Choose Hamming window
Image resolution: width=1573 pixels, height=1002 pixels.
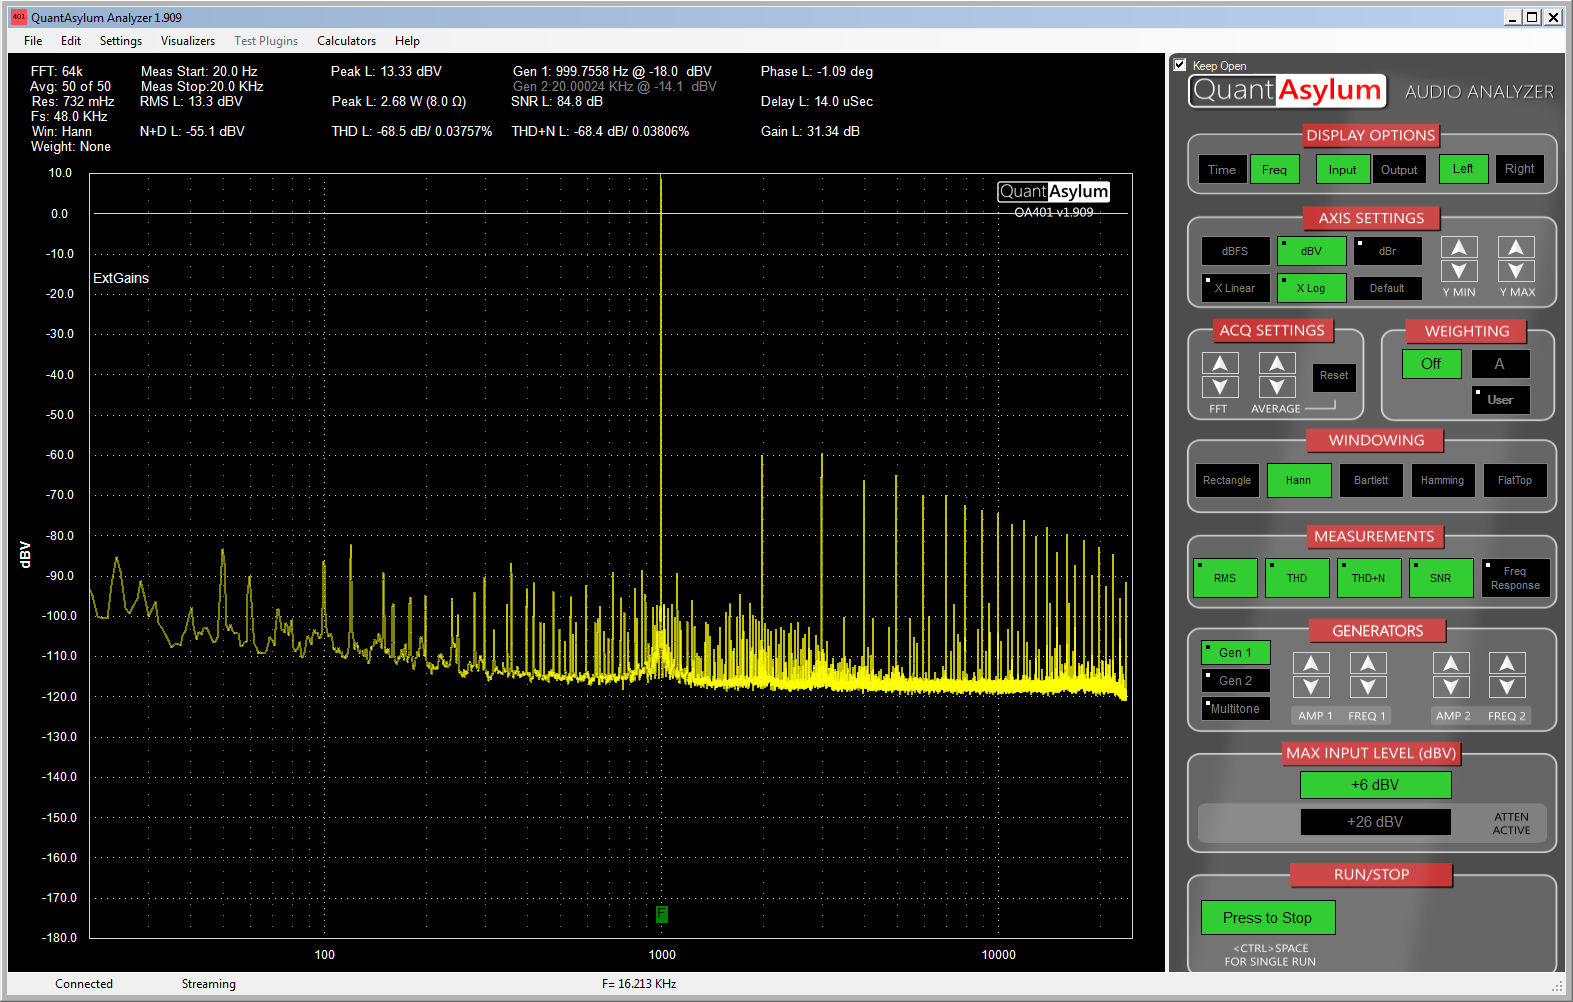[1443, 481]
